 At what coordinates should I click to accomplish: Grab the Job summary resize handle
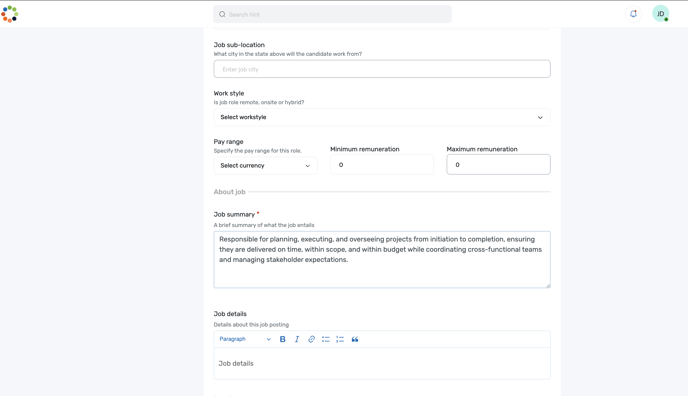point(548,285)
